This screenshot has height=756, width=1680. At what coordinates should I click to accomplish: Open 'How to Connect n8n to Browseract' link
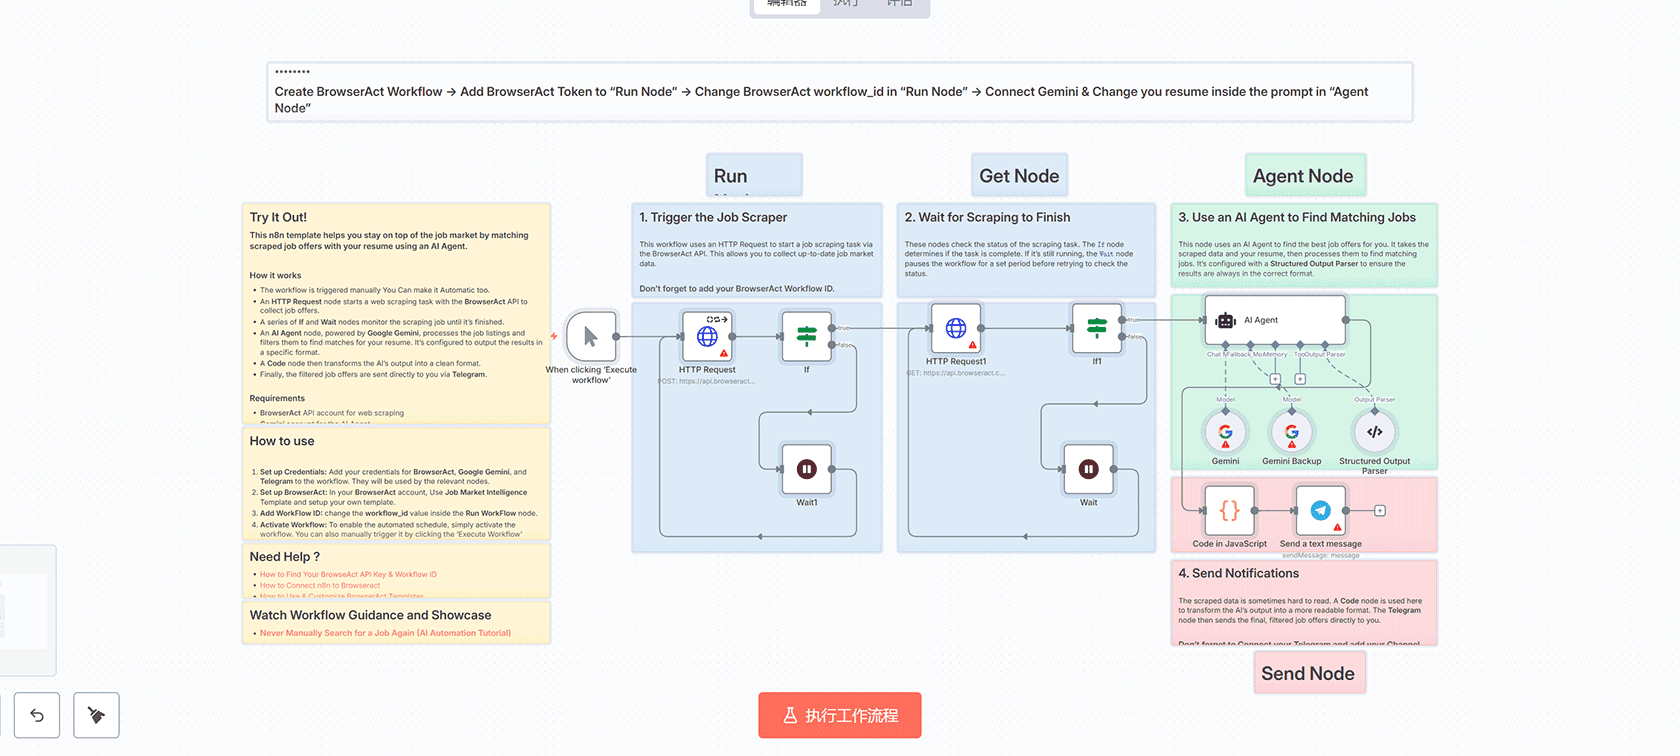[320, 586]
